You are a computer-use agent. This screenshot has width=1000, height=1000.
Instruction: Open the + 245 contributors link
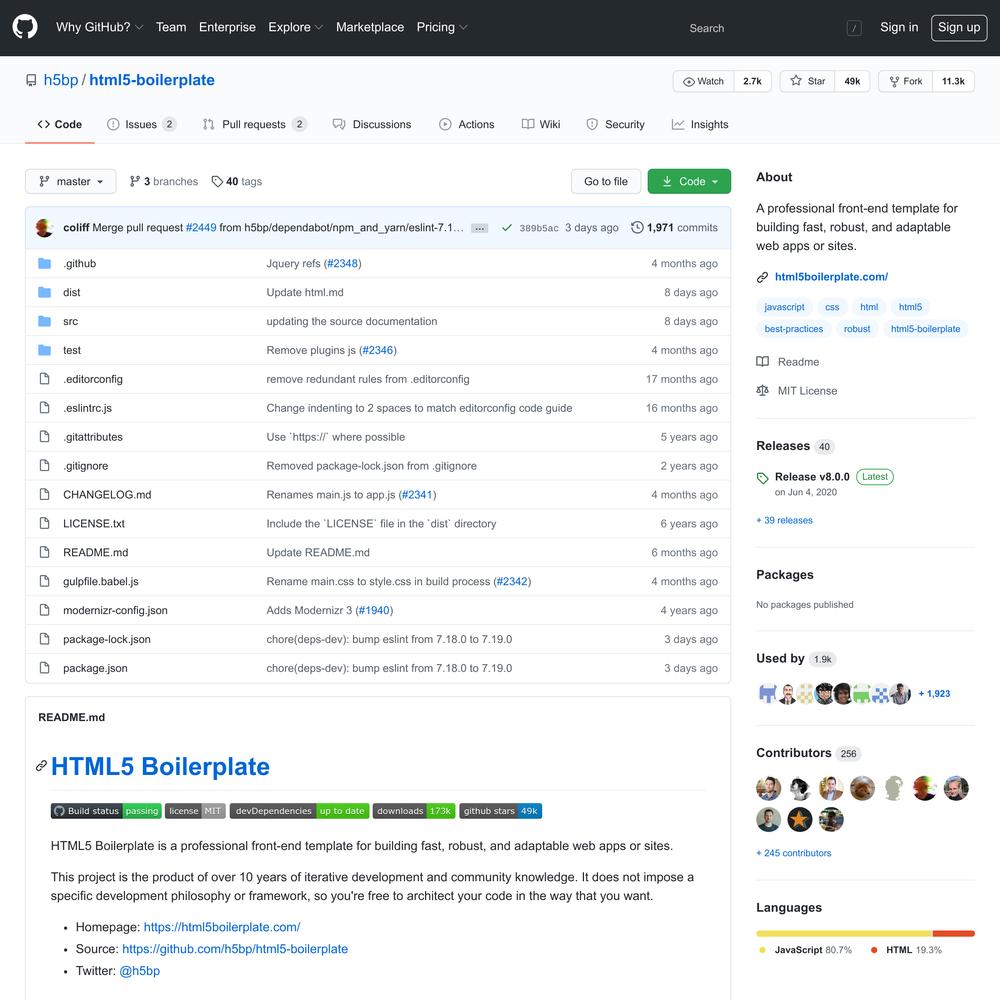[x=794, y=853]
